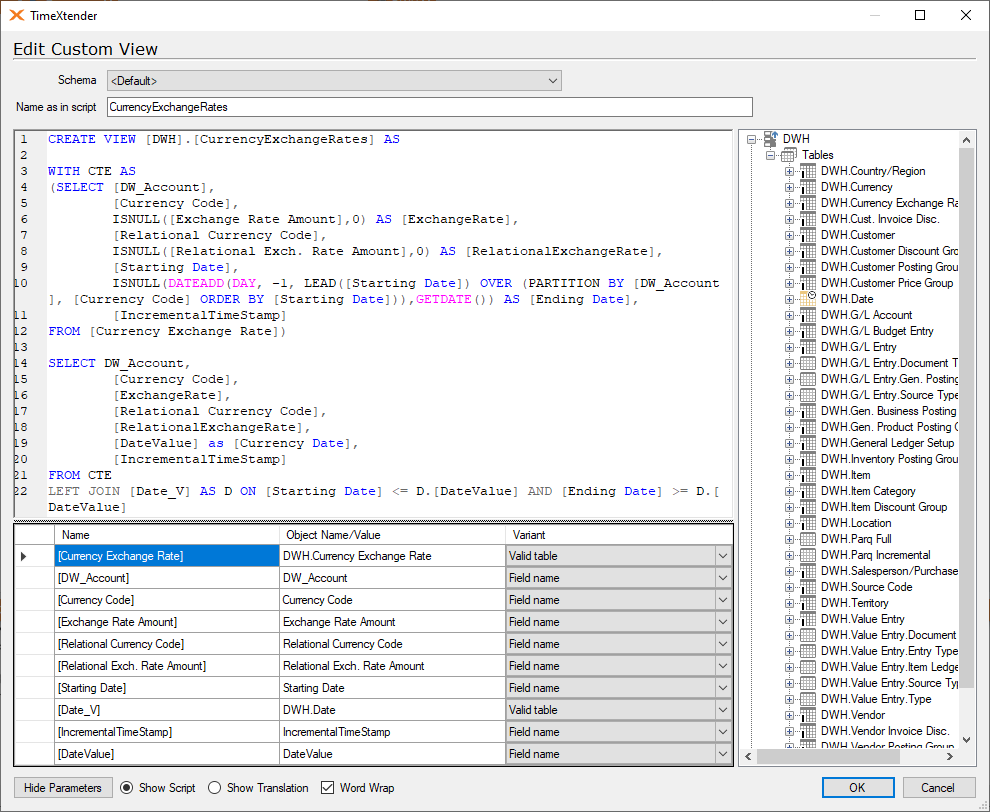The image size is (990, 812).
Task: Click the DWH.Country/Region table icon
Action: coord(808,171)
